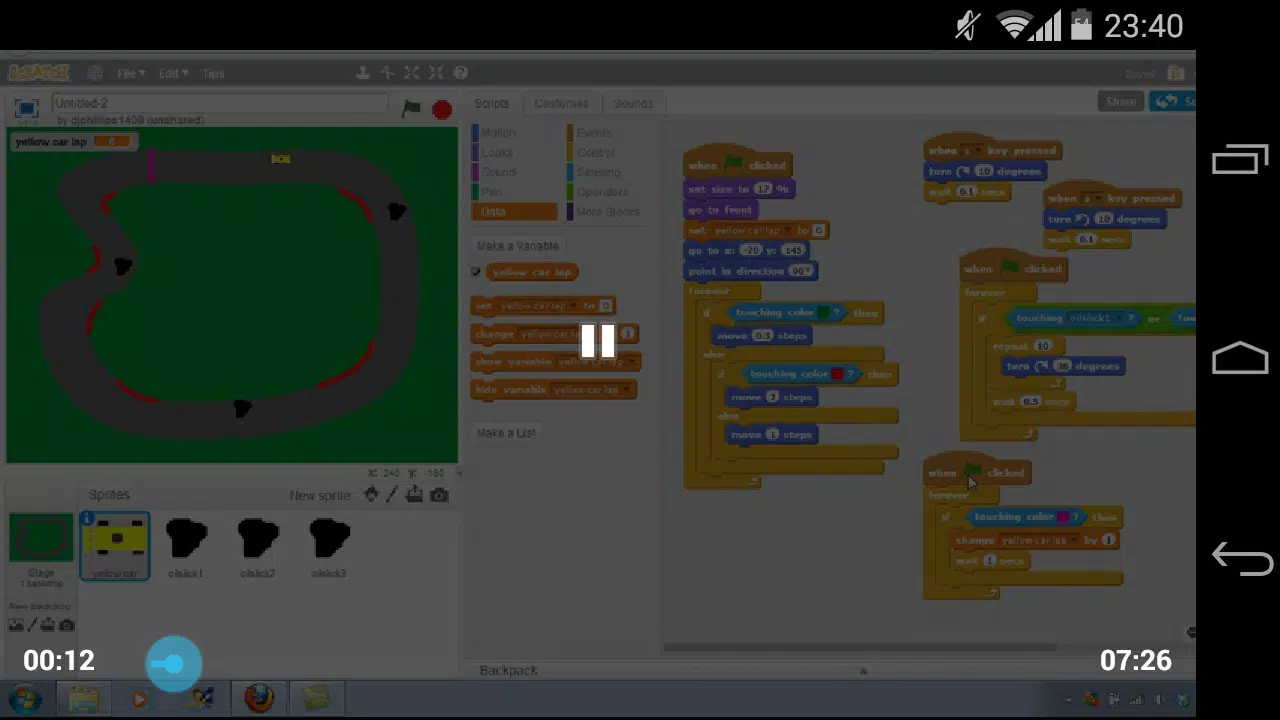The image size is (1280, 720).
Task: Open Firefox from the Windows taskbar
Action: tap(259, 698)
